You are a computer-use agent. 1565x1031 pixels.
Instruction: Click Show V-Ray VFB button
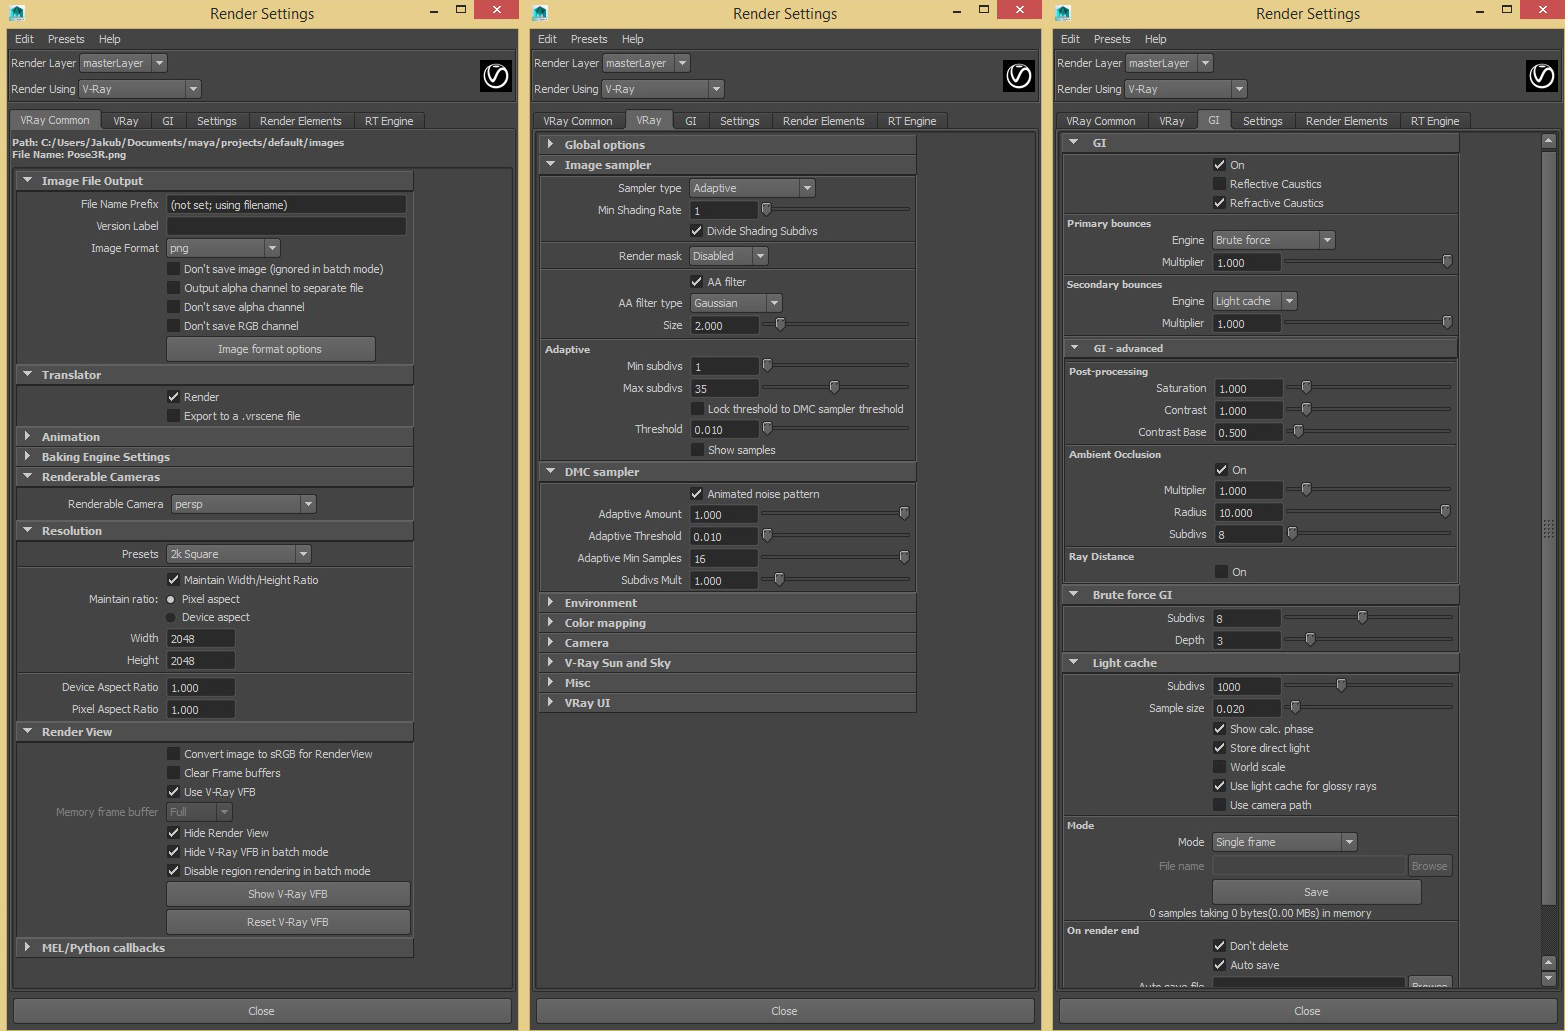pyautogui.click(x=288, y=894)
